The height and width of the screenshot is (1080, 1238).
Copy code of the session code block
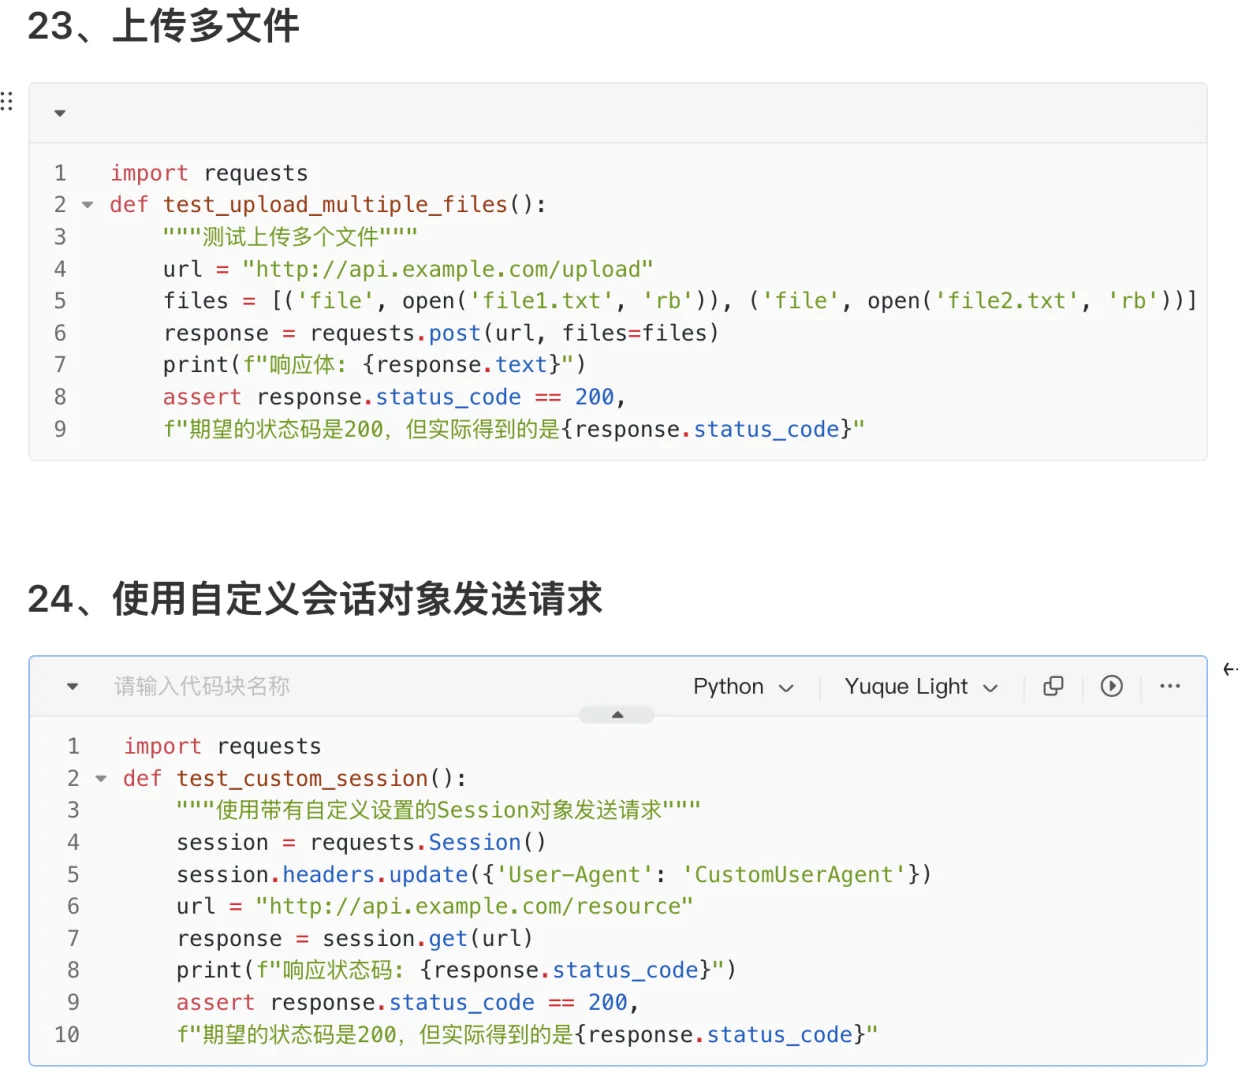coord(1053,686)
